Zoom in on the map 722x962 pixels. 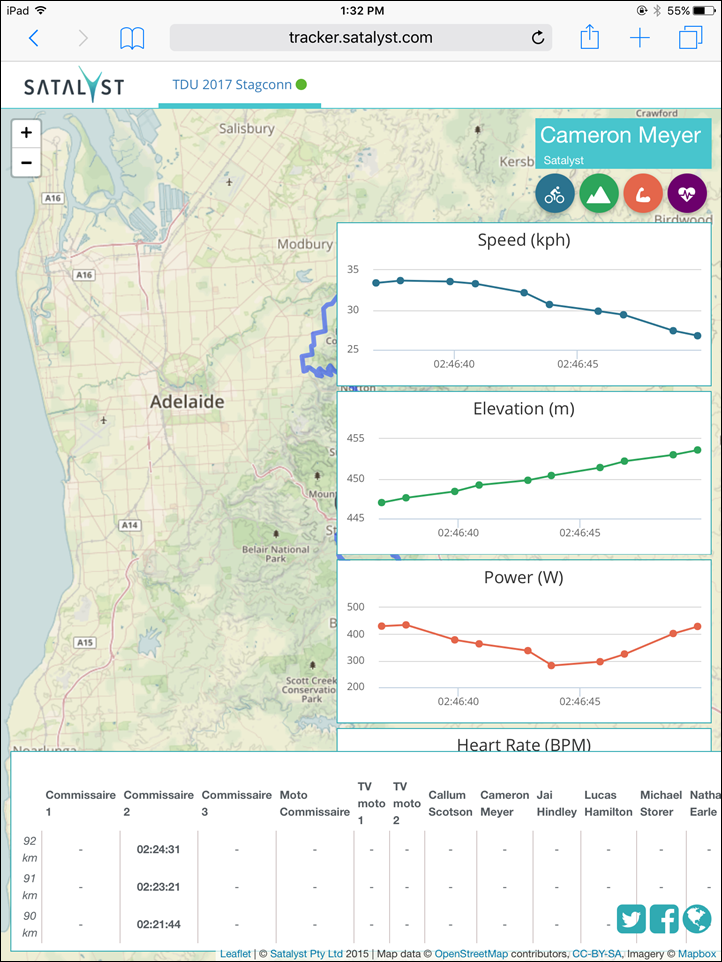point(26,133)
